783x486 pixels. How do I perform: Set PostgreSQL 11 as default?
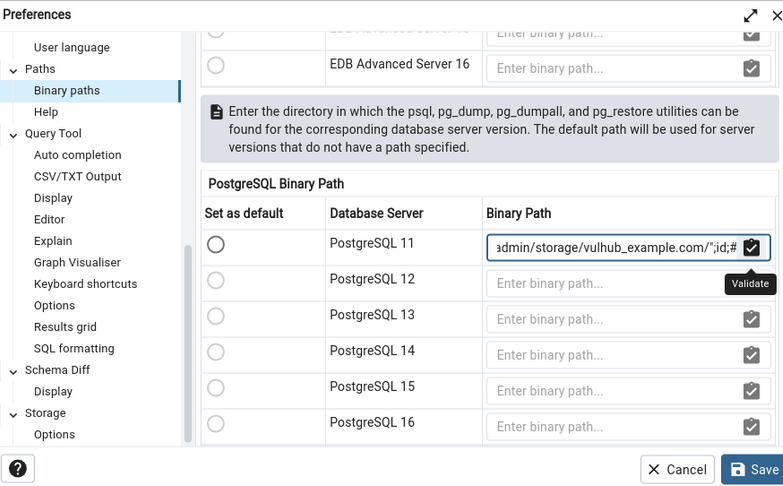click(x=216, y=245)
